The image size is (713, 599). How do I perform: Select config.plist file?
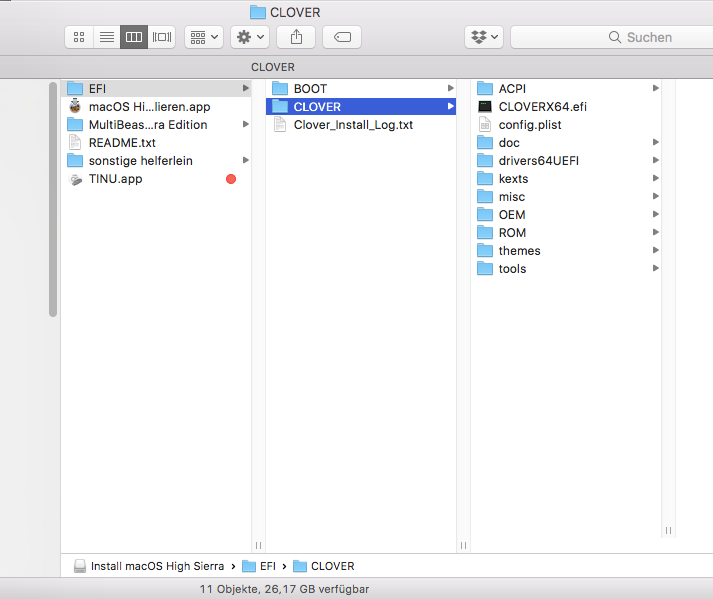tap(566, 125)
